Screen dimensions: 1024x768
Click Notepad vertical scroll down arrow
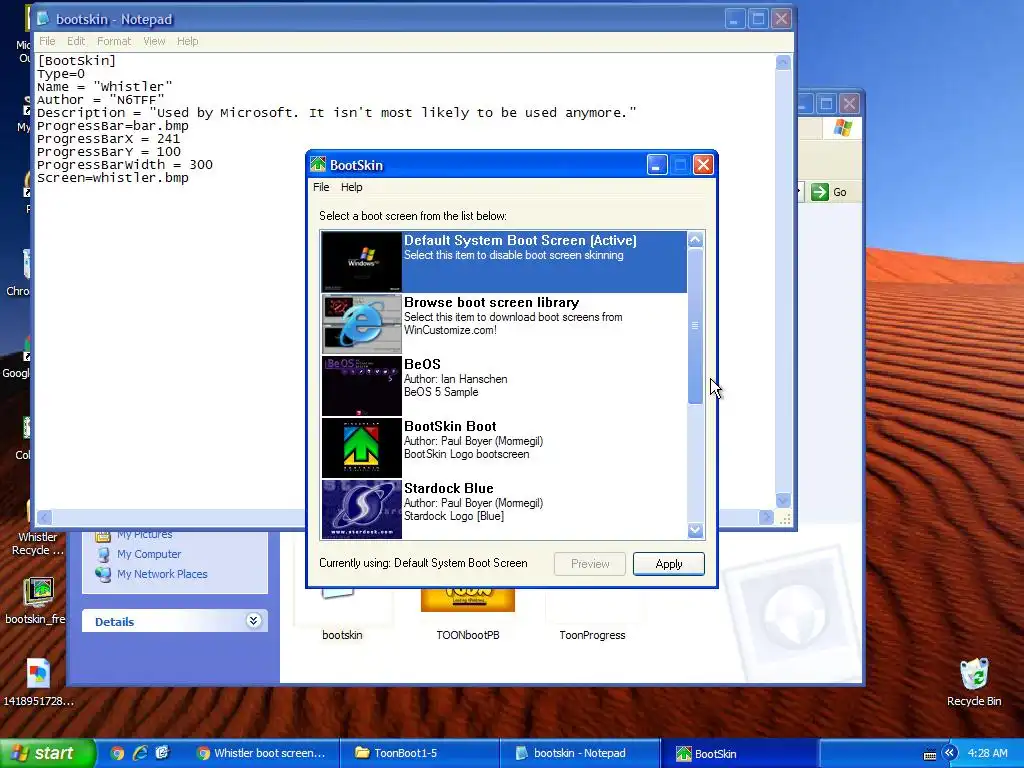click(783, 500)
